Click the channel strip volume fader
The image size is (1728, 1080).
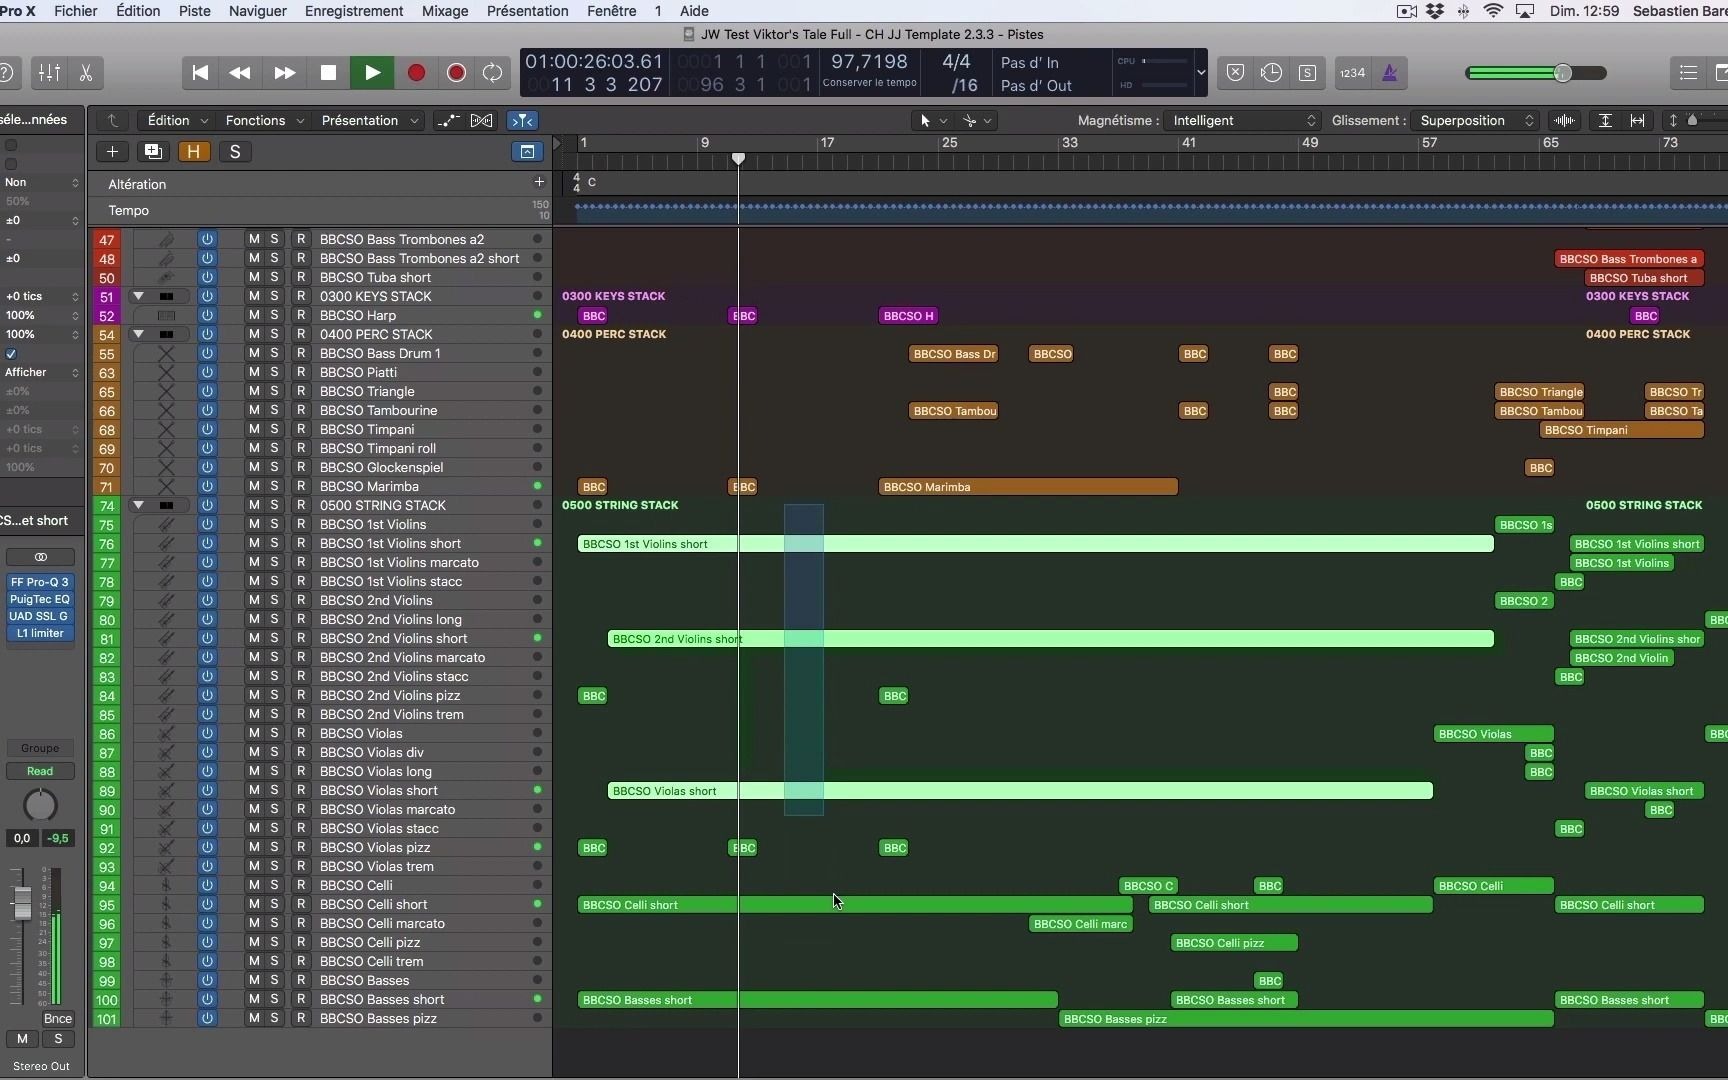click(x=22, y=903)
